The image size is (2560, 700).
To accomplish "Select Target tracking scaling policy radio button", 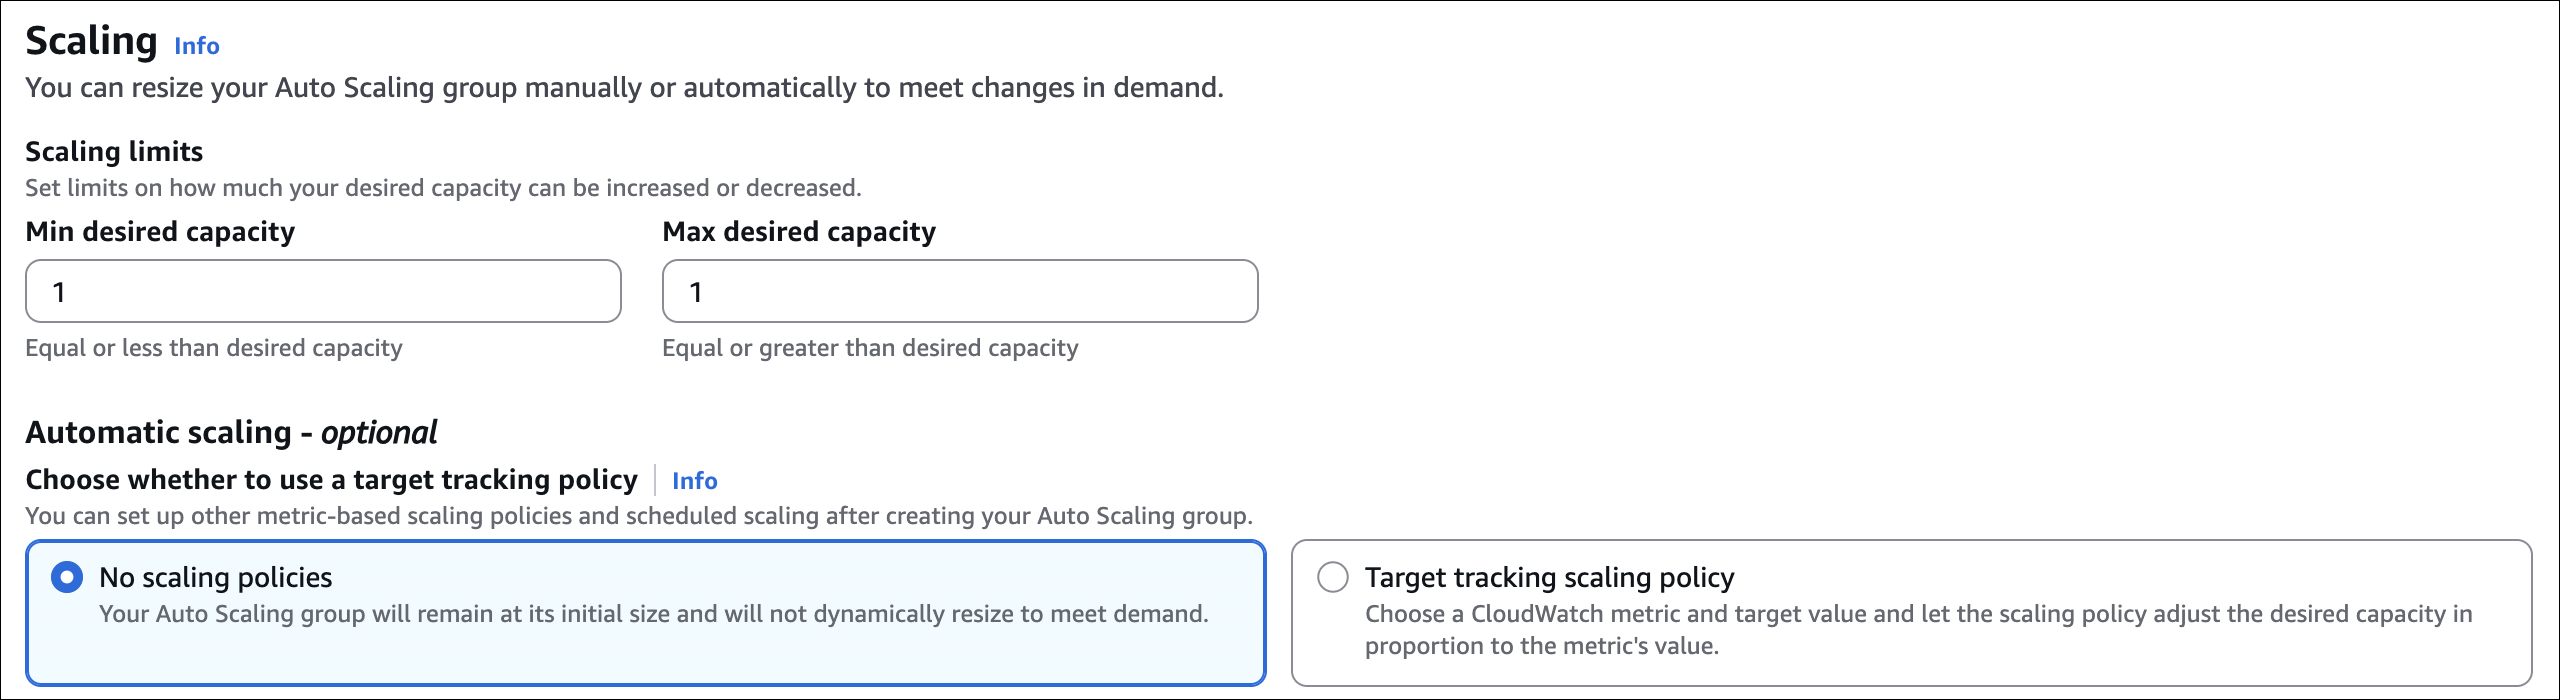I will 1333,578.
